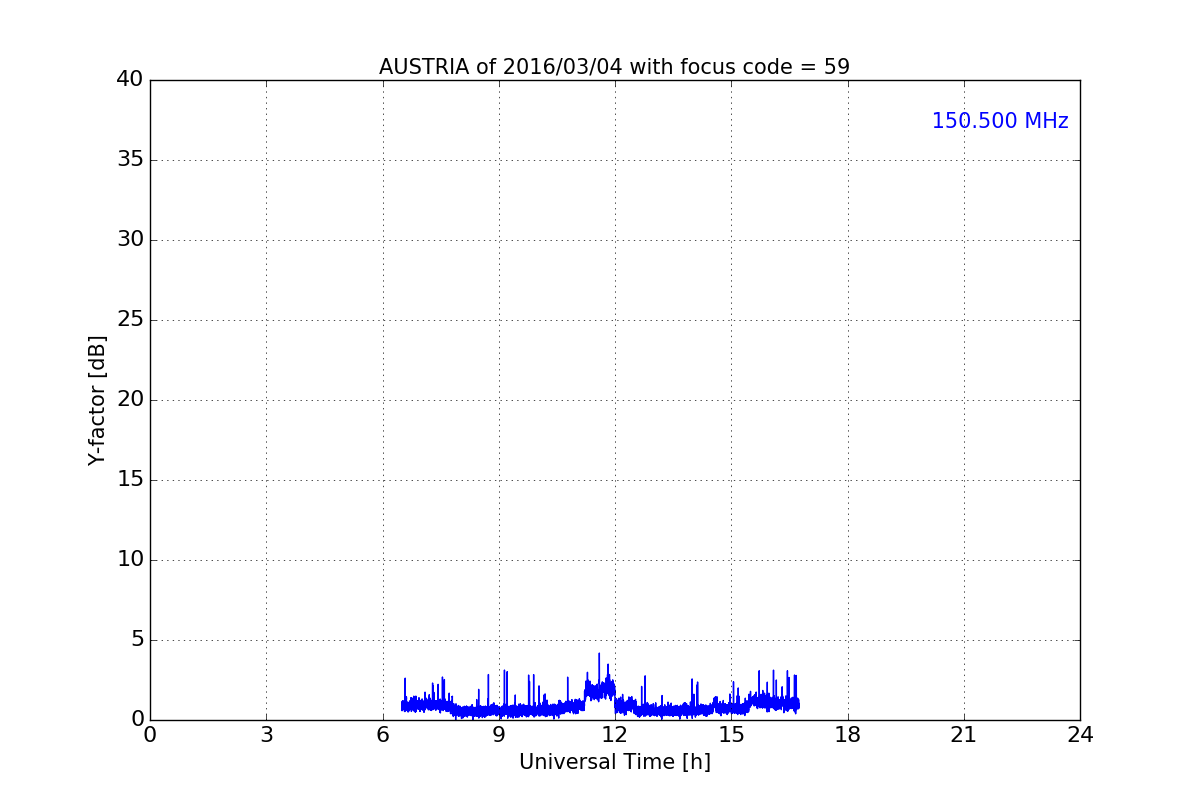Click the x-axis tick label '18'
The height and width of the screenshot is (800, 1200).
pyautogui.click(x=848, y=734)
